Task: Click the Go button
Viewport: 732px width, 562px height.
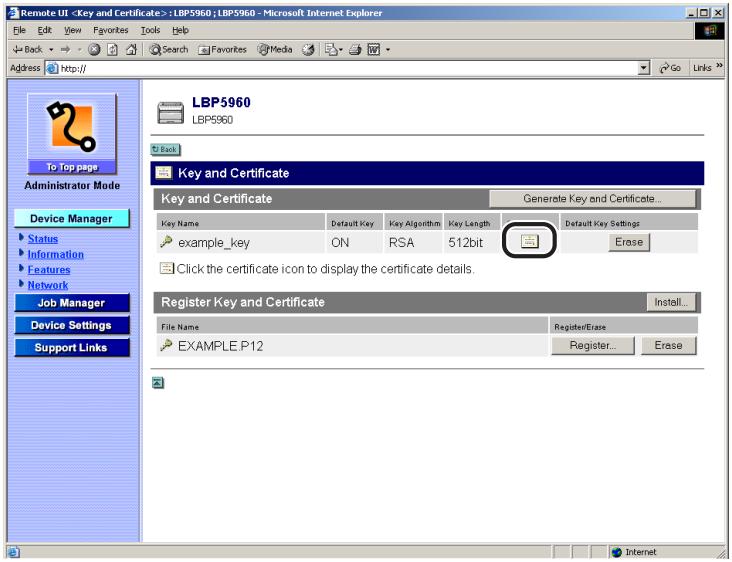Action: [670, 68]
